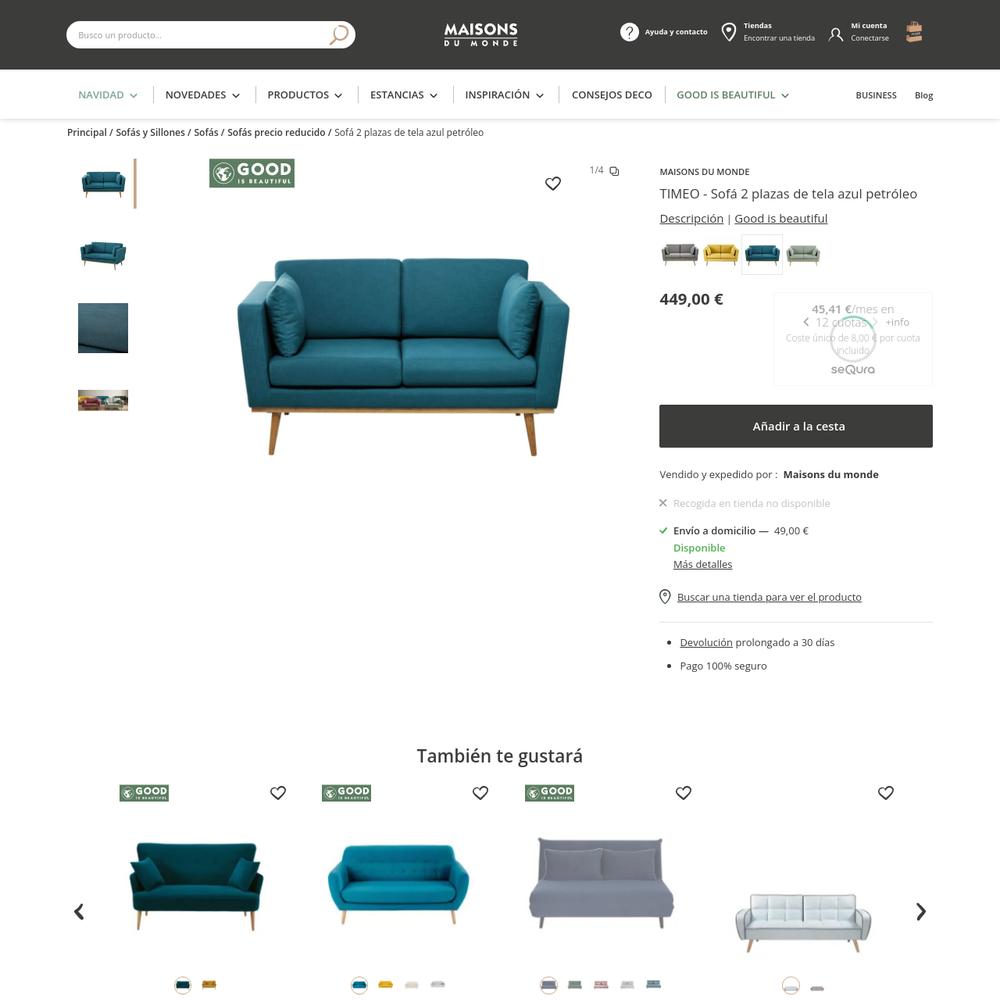Click next arrow in También te gustará carousel
1000x1000 pixels.
(920, 911)
